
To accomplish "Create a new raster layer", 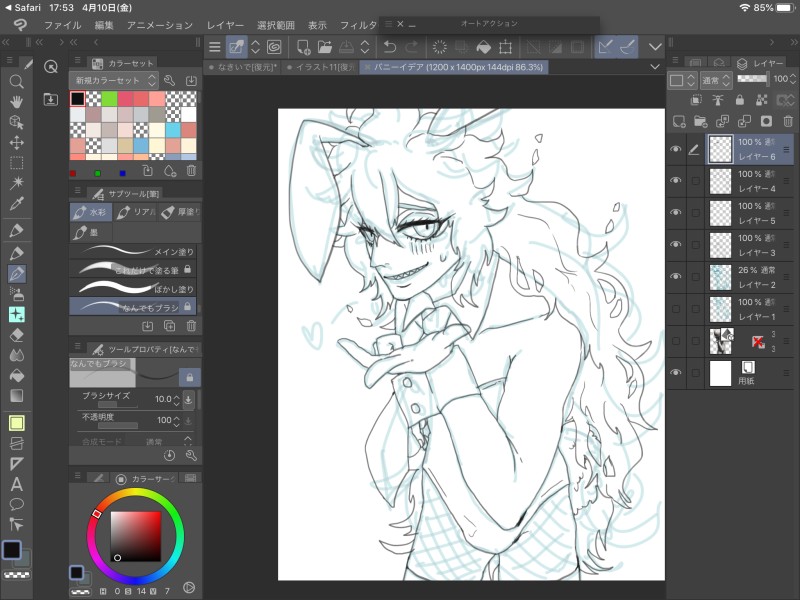I will pos(679,121).
